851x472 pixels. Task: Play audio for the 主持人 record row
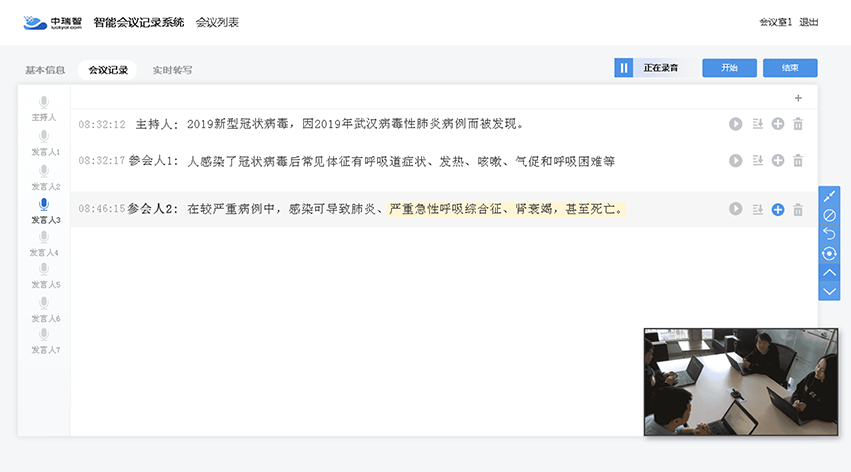(x=736, y=124)
